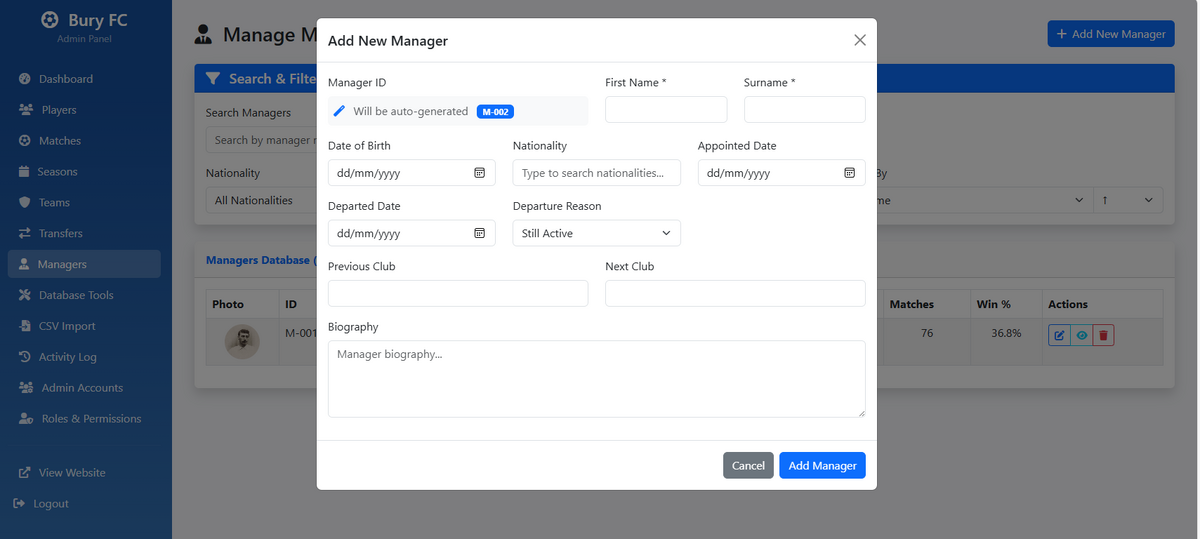
Task: Click the pencil icon beside auto-generated ID
Action: (x=339, y=111)
